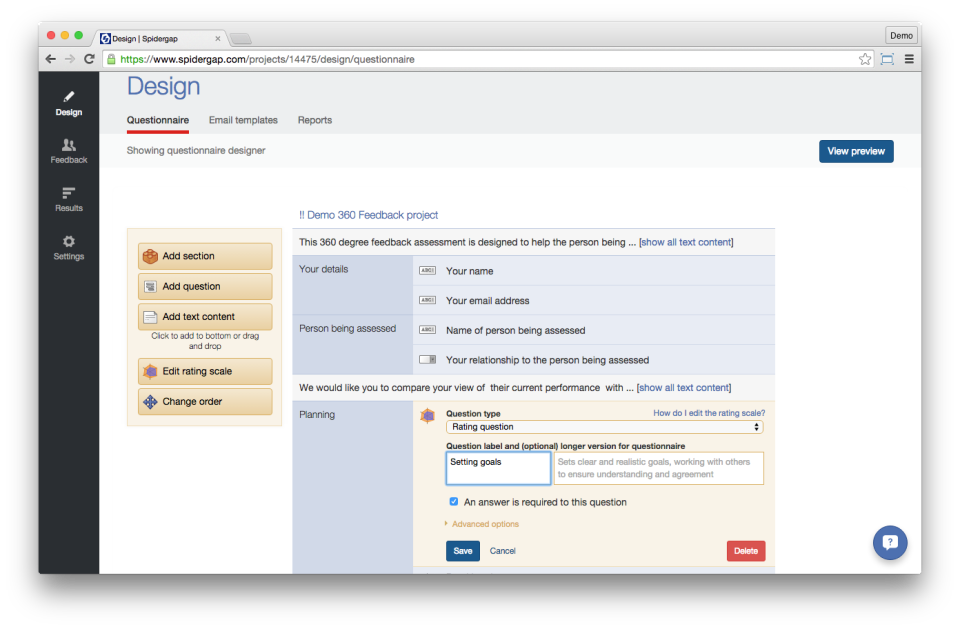The width and height of the screenshot is (960, 629).
Task: Save the question changes
Action: [463, 551]
